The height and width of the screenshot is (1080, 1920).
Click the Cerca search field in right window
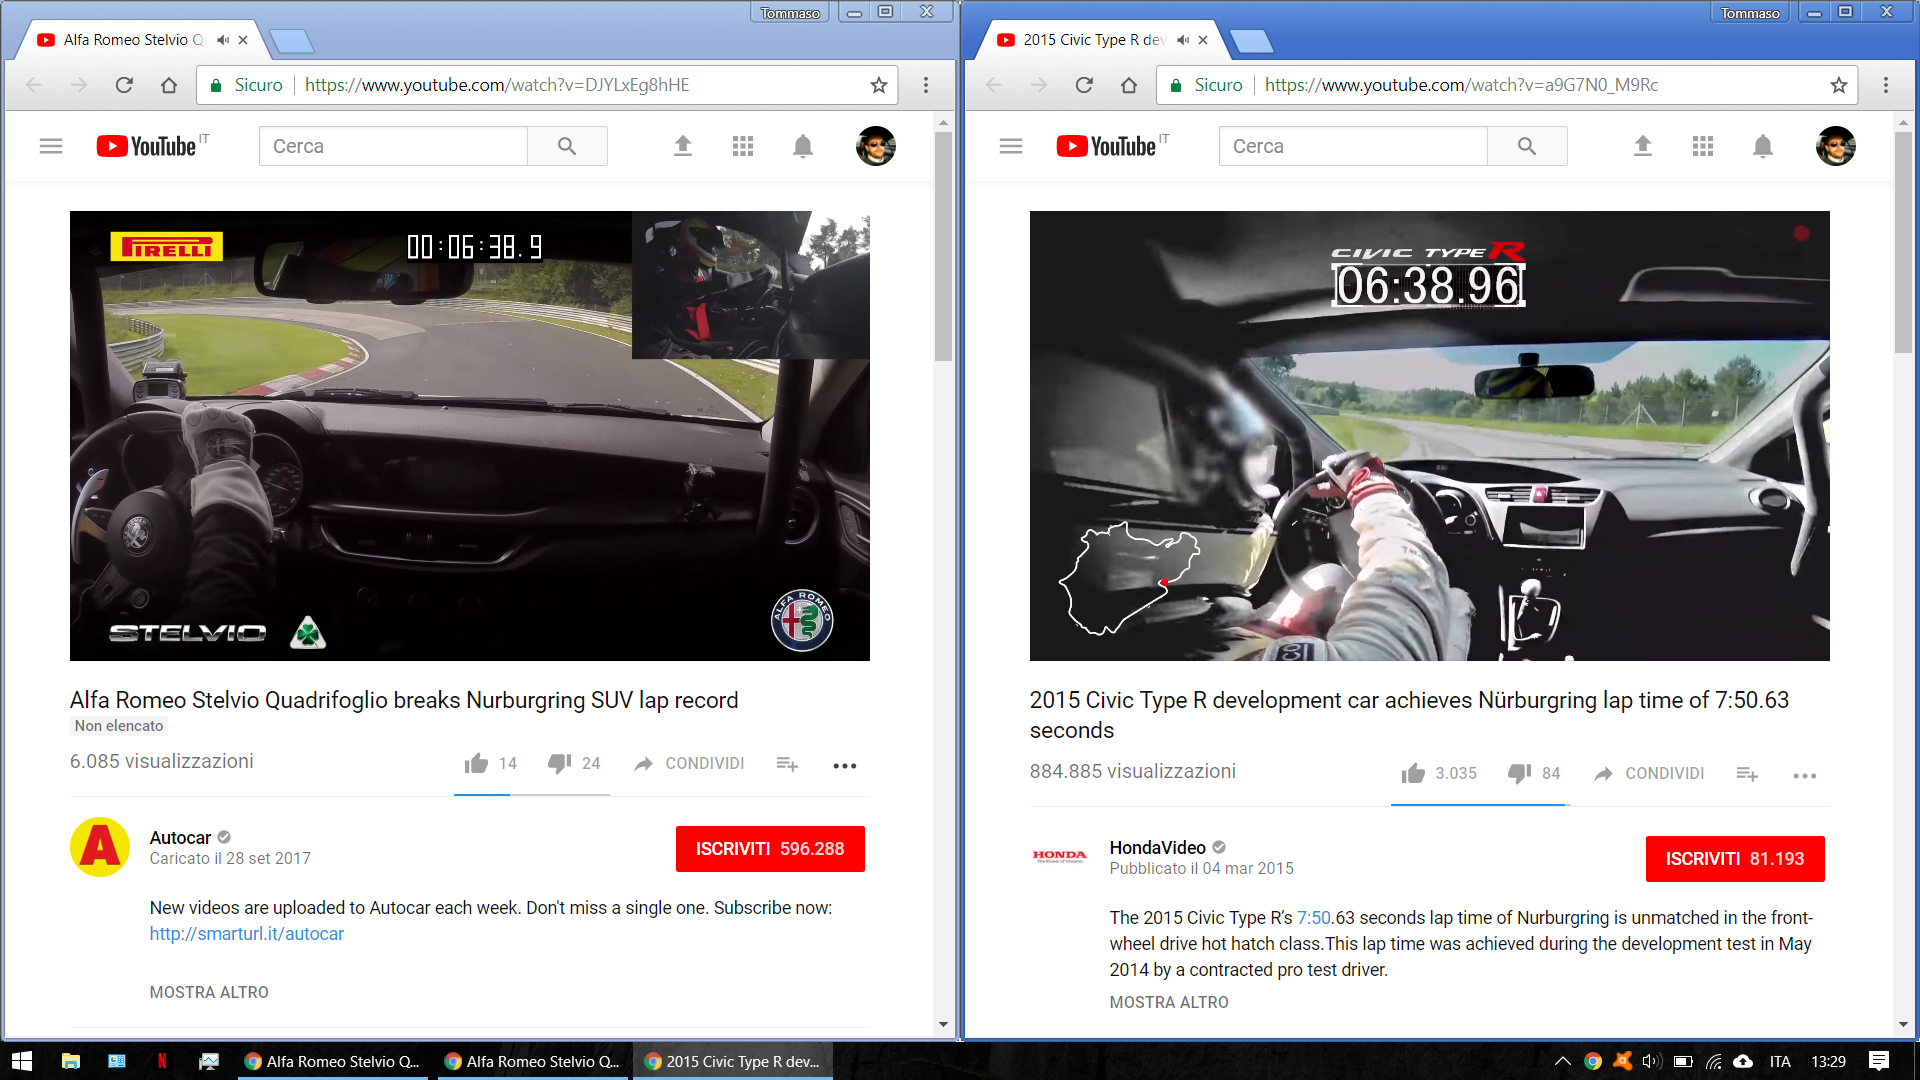coord(1353,146)
